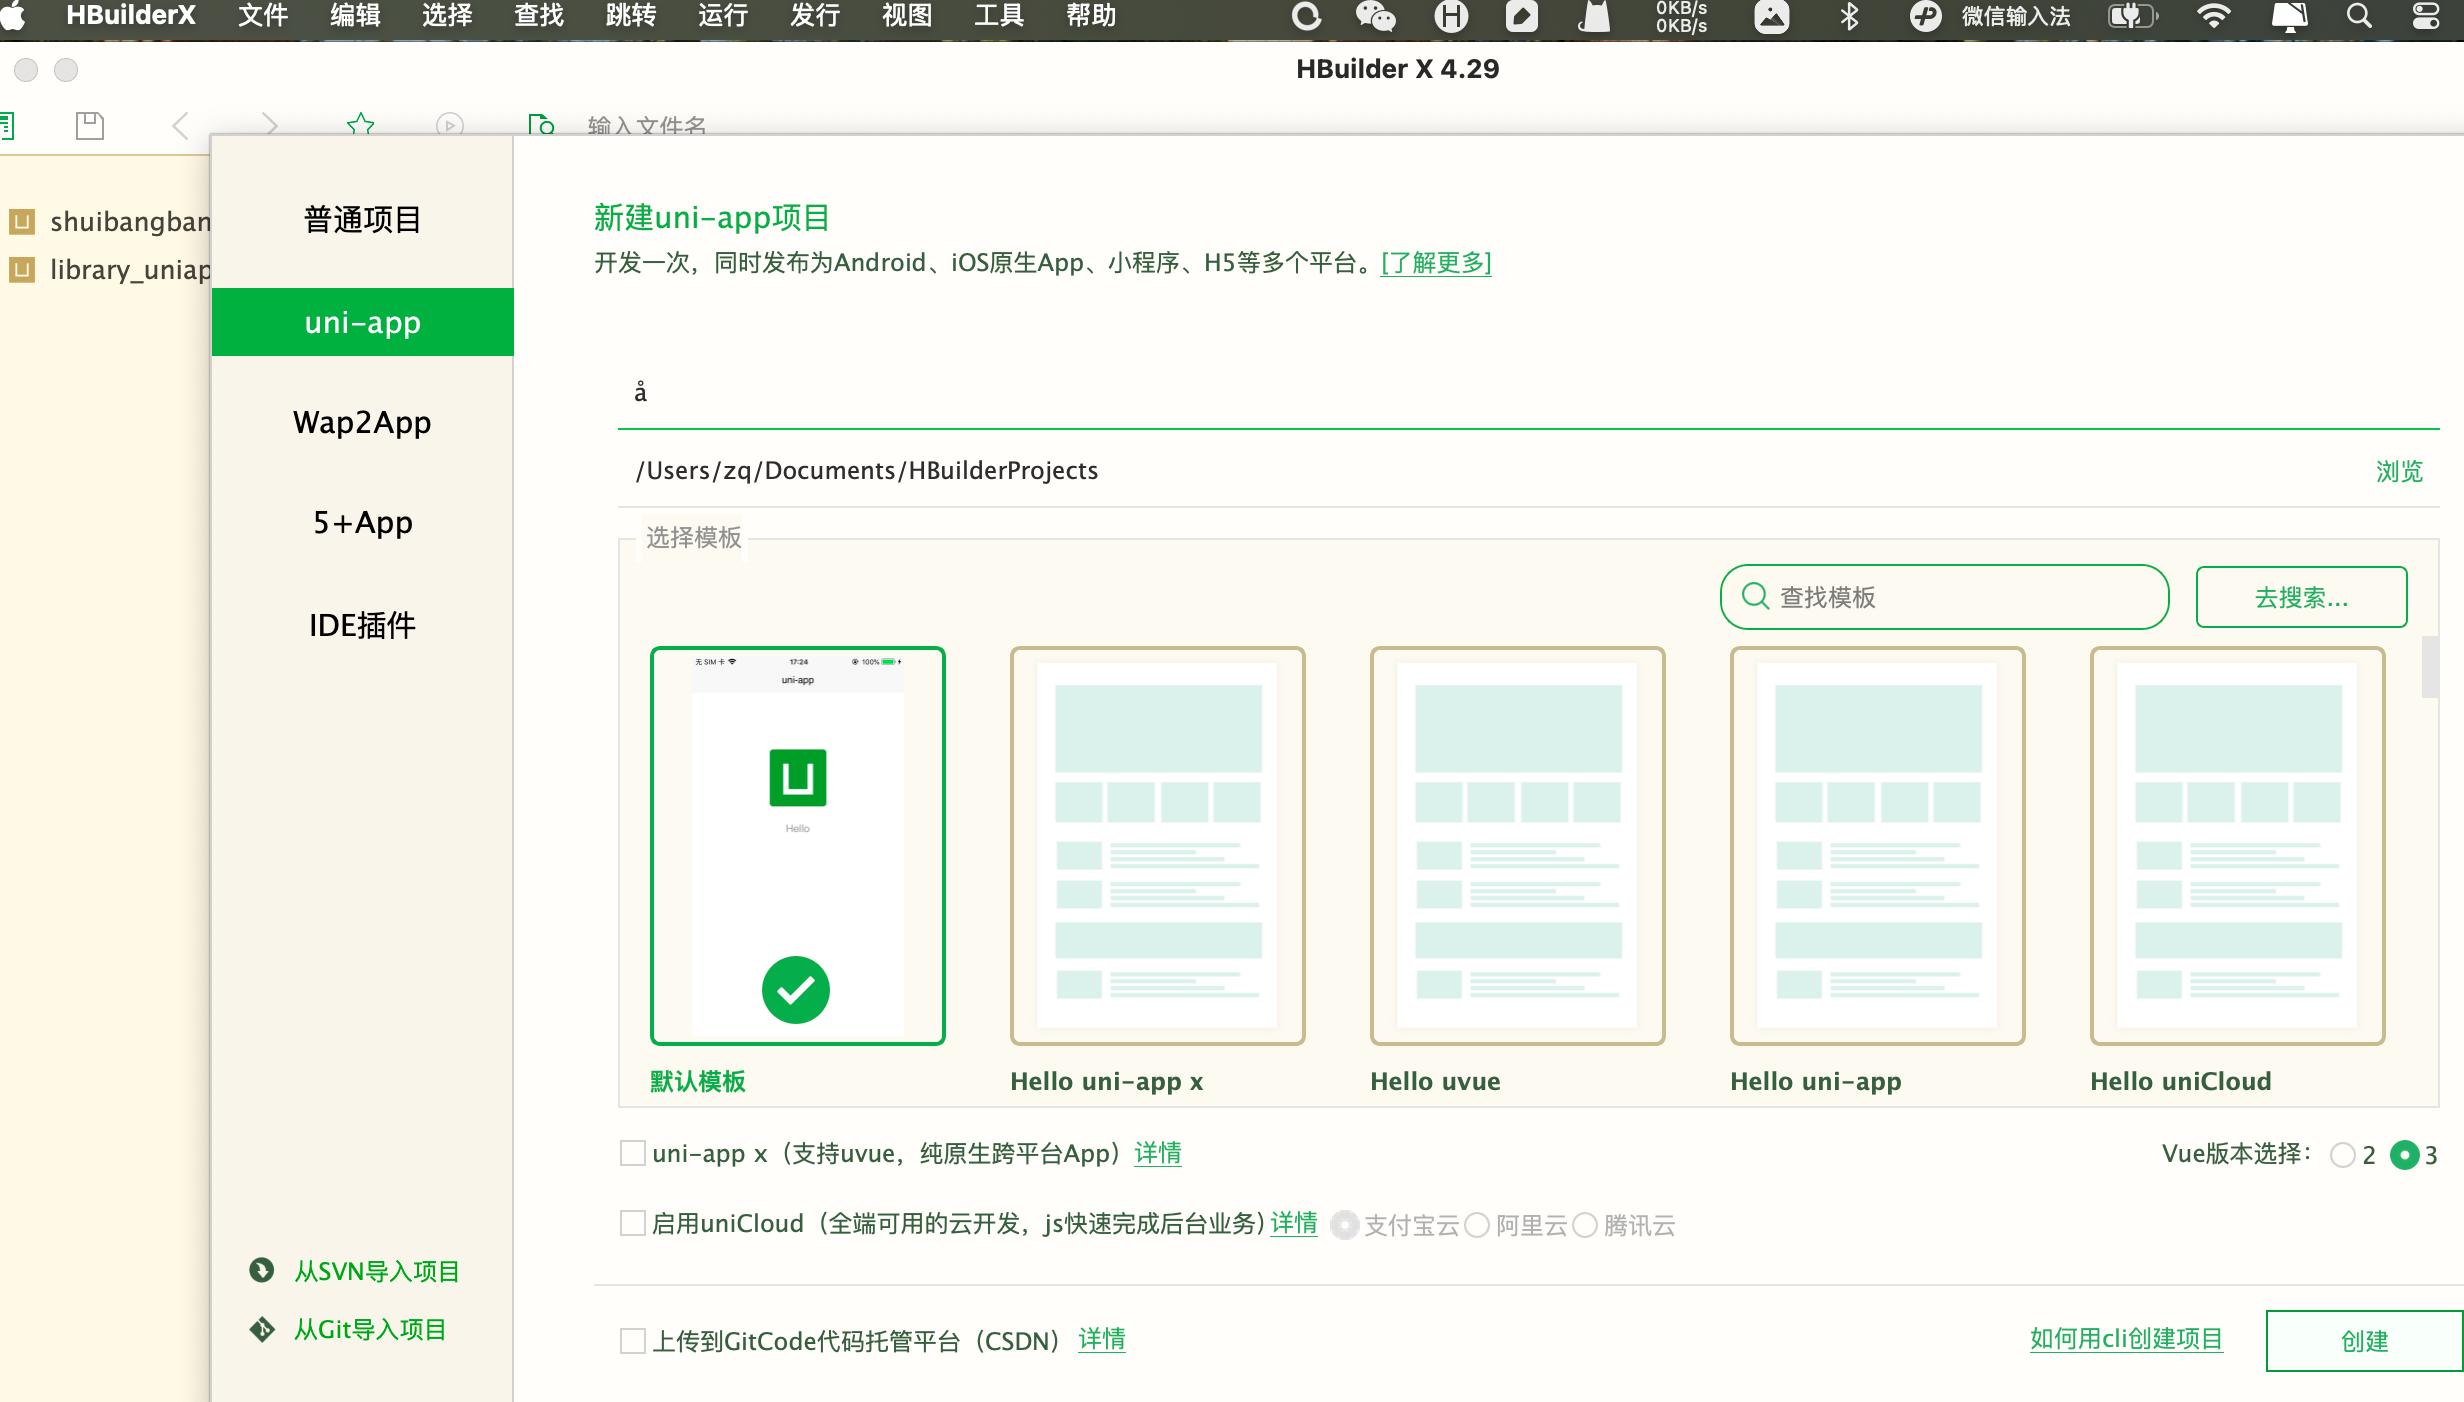The image size is (2464, 1402).
Task: Click the star bookmark toolbar icon
Action: click(360, 124)
